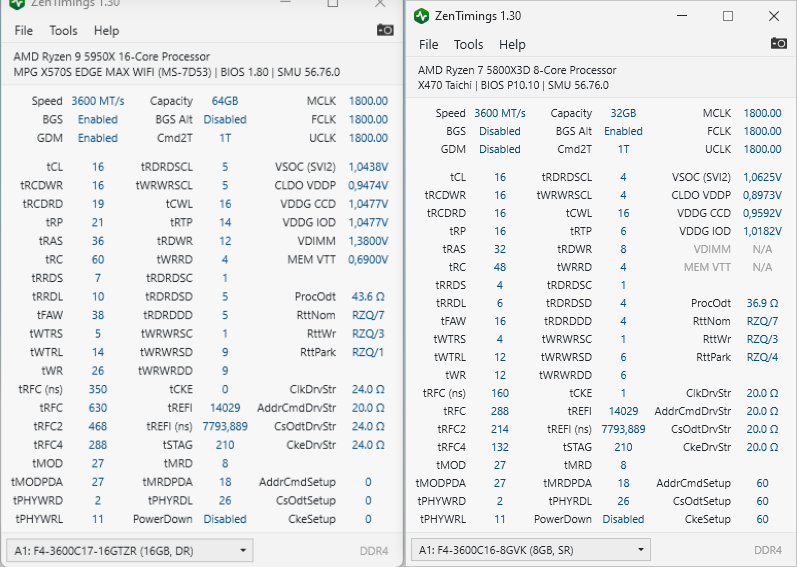Open Tools menu in left 5950X window
Image resolution: width=797 pixels, height=567 pixels.
(63, 30)
